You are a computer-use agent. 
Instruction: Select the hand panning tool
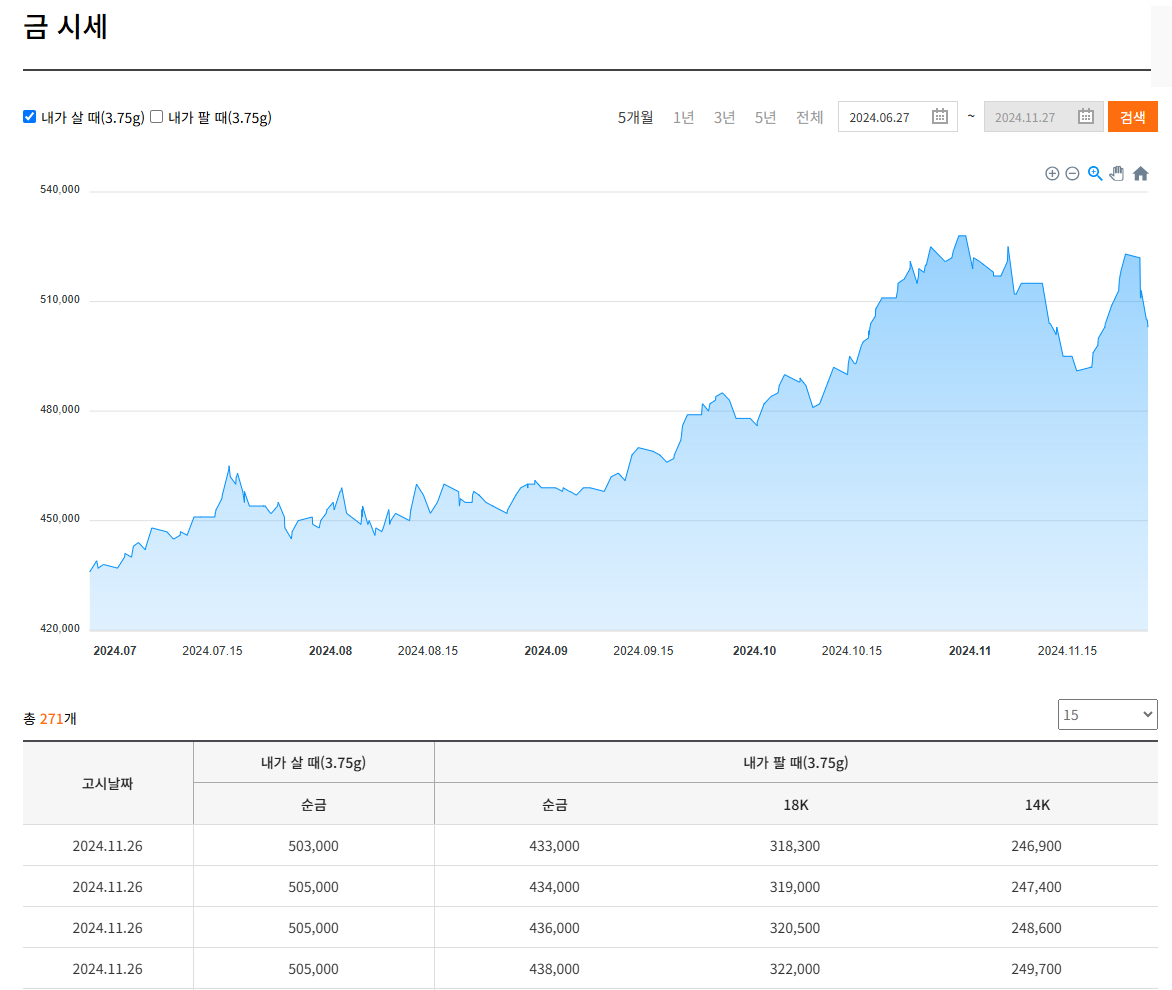pos(1117,173)
